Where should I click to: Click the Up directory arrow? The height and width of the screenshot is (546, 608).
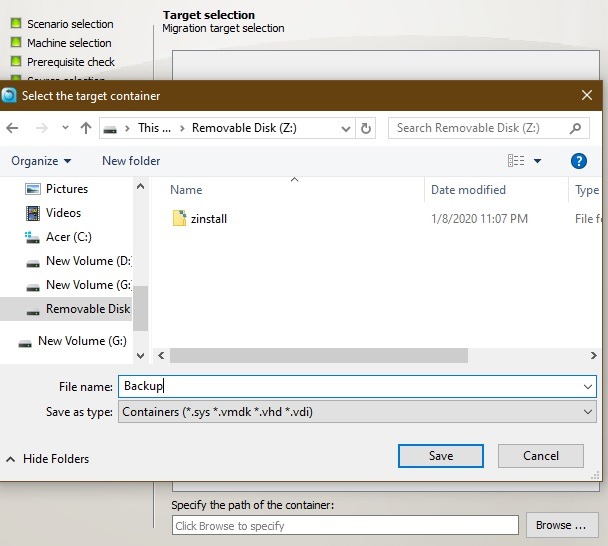(x=86, y=128)
